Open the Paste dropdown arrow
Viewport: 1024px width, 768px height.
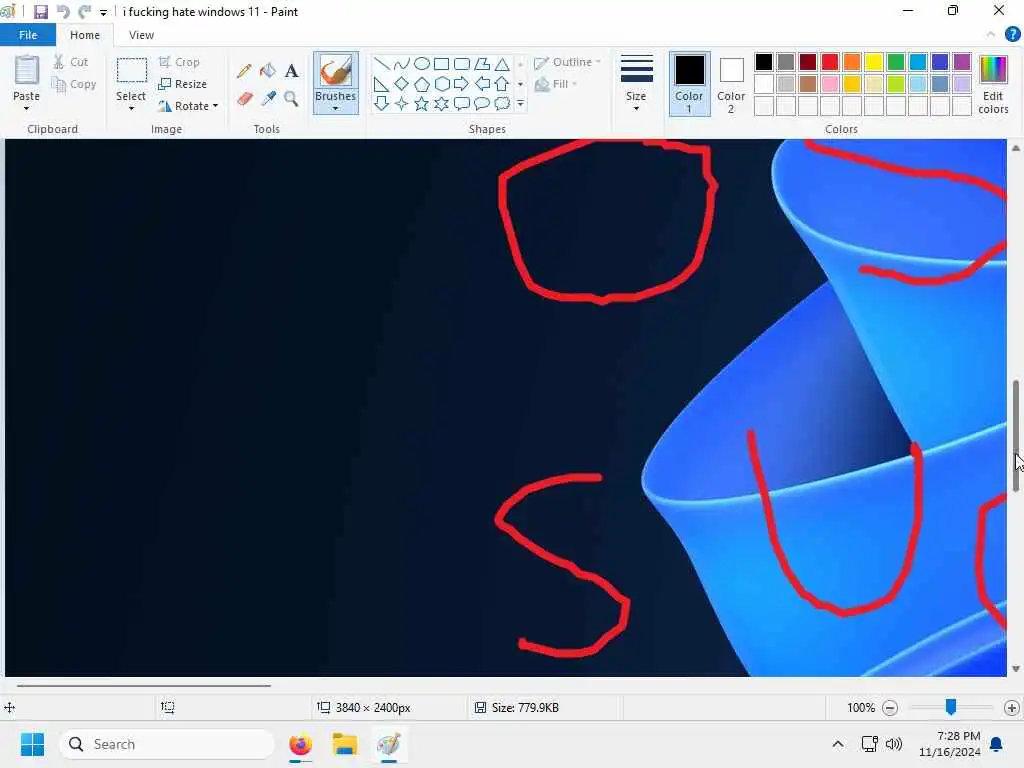[26, 109]
